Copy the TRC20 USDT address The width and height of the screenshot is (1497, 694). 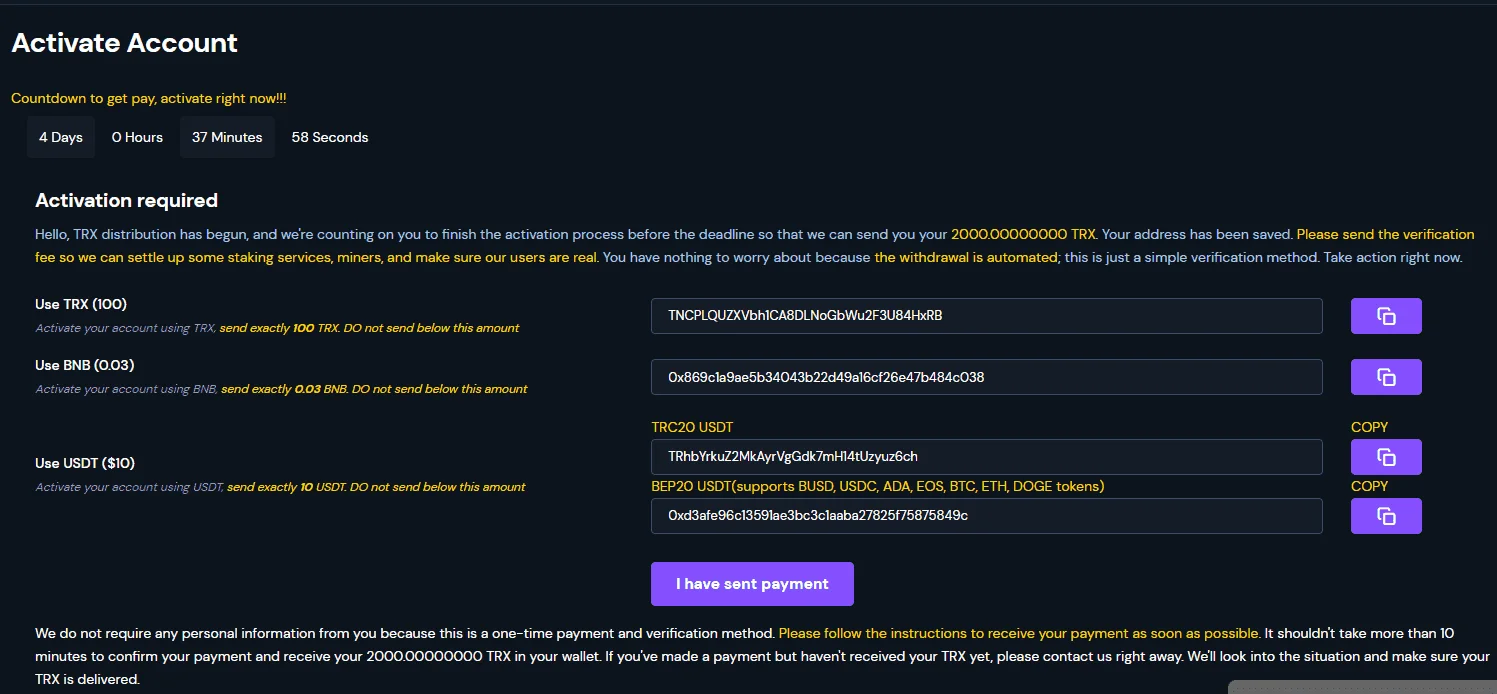(x=1386, y=457)
